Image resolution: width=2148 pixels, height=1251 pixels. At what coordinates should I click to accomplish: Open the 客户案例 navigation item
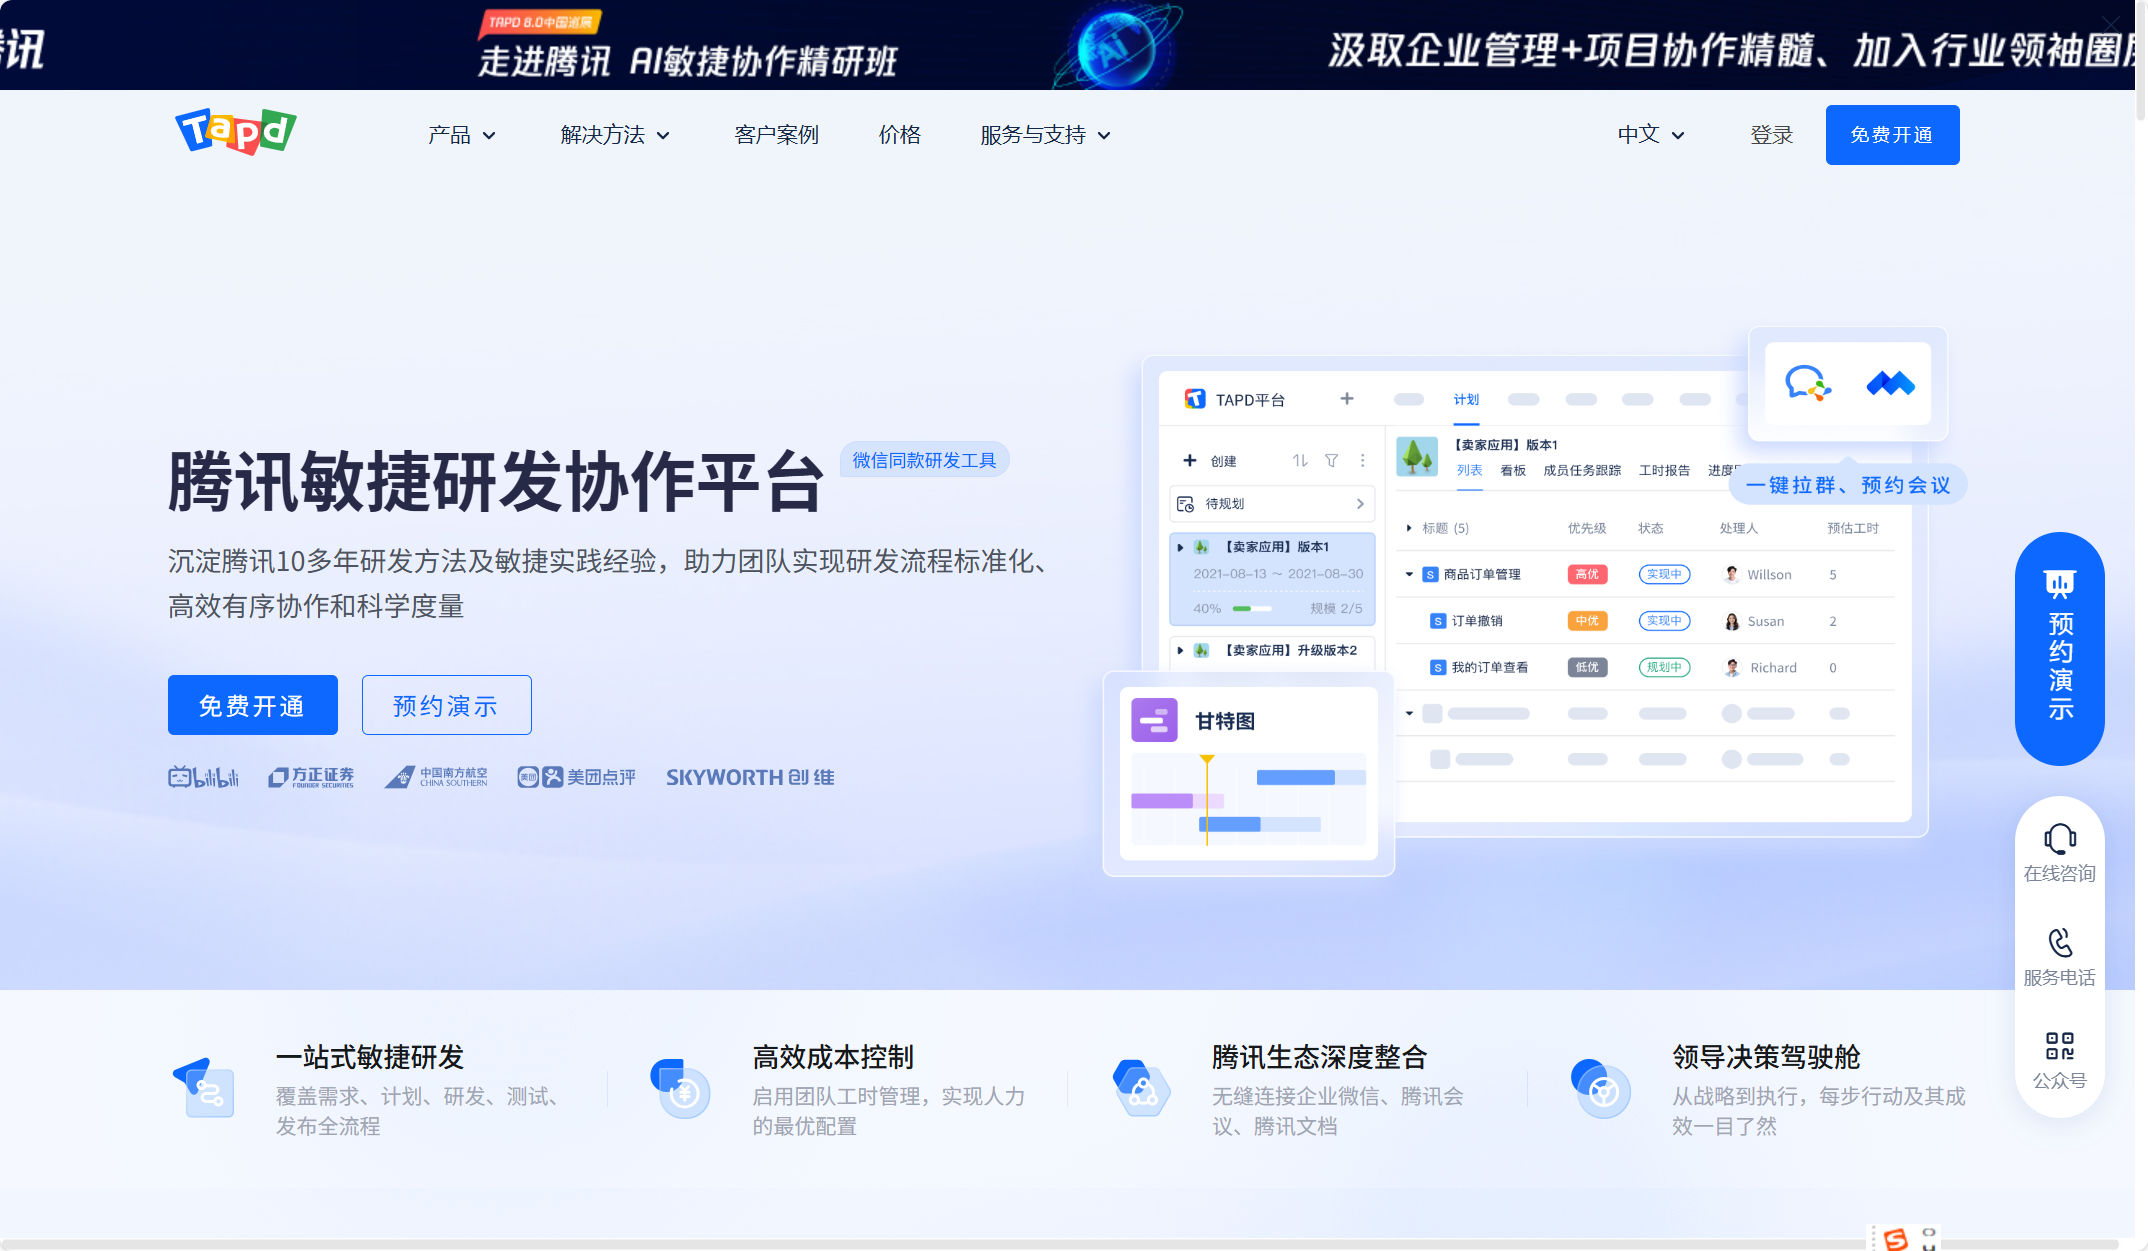(776, 135)
